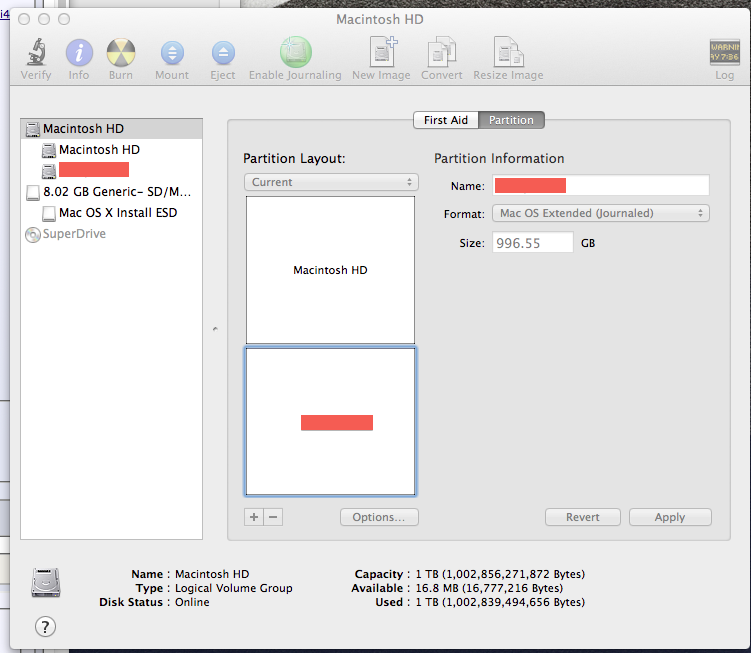Screen dimensions: 751x653
Task: Click the Convert toolbar icon
Action: coord(441,52)
